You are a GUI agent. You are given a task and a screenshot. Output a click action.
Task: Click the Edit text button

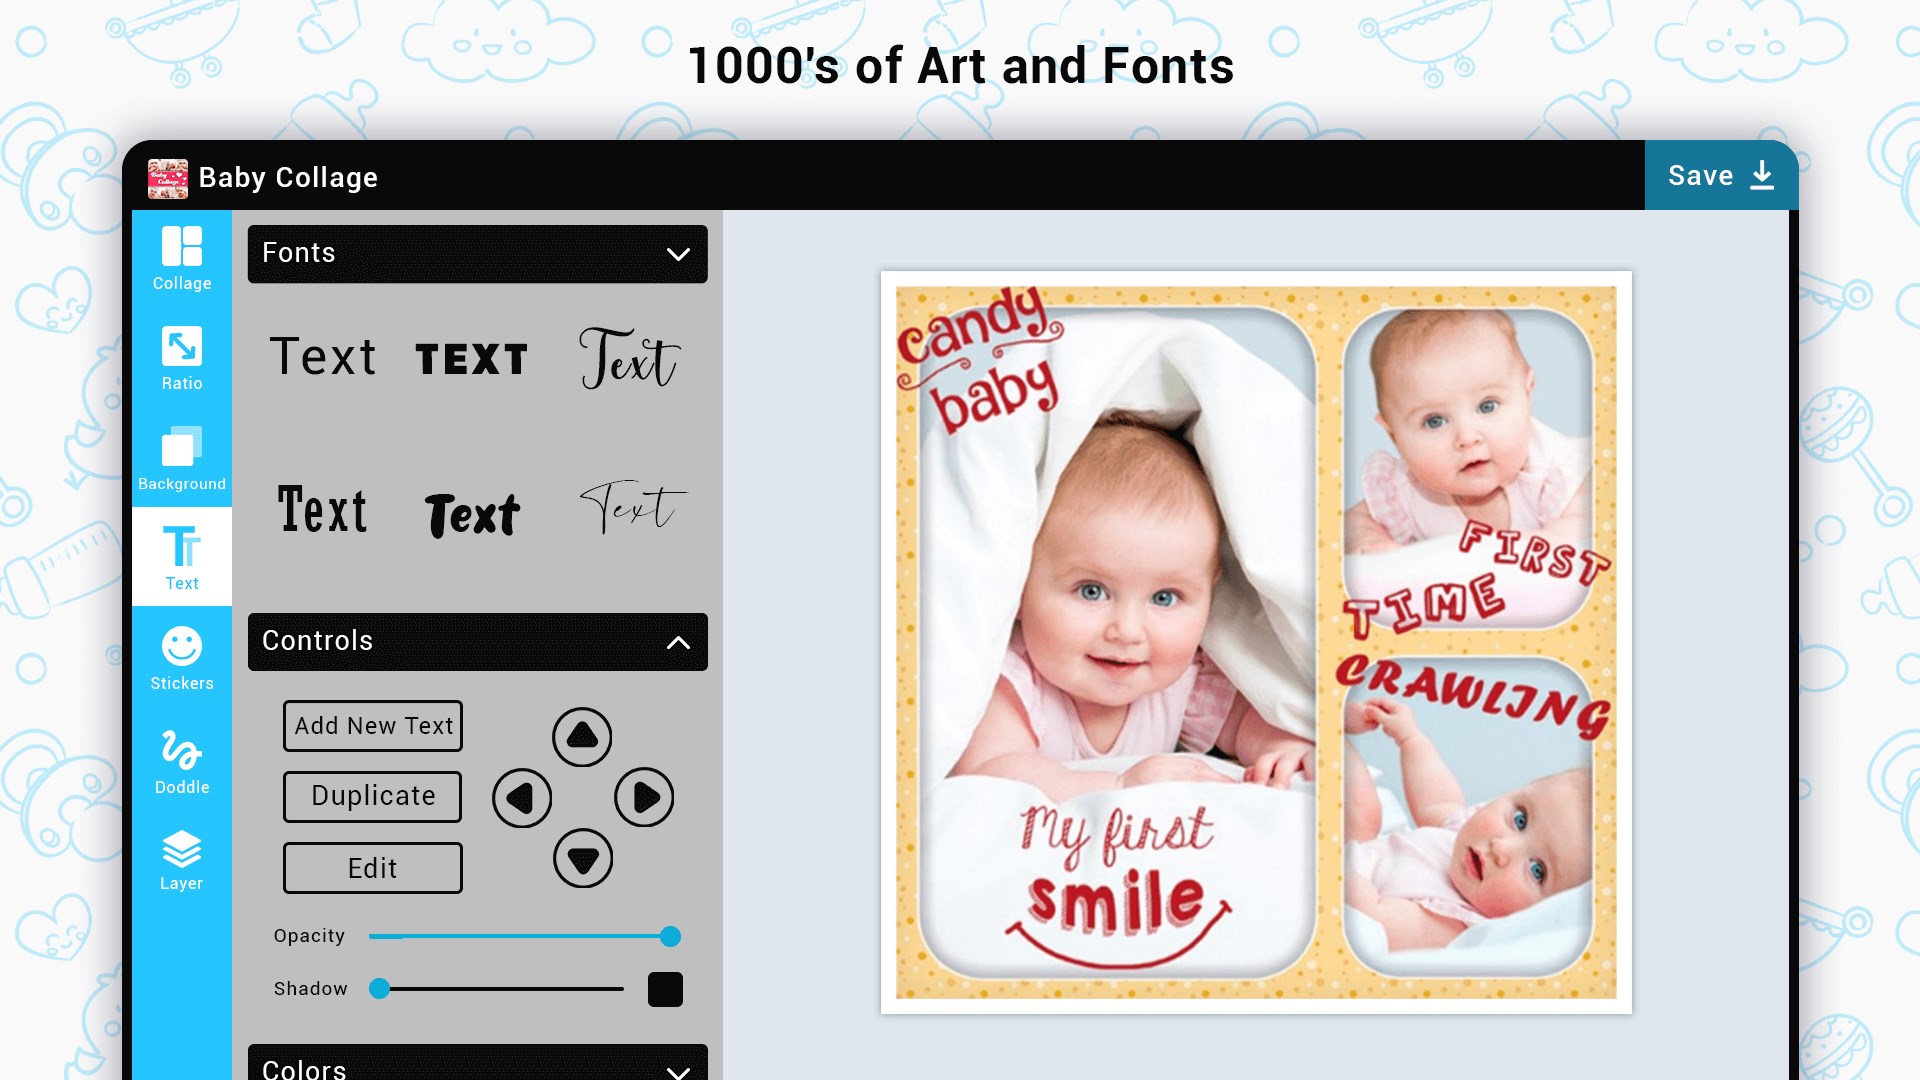pyautogui.click(x=373, y=868)
